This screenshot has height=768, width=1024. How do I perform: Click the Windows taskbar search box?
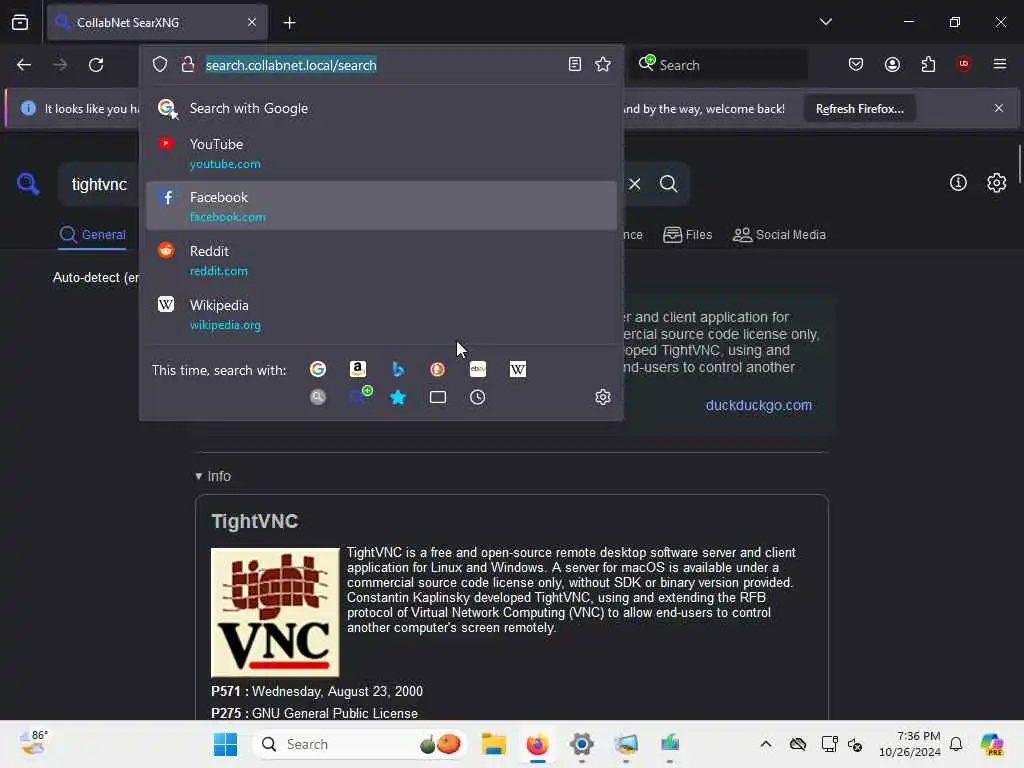click(x=360, y=744)
